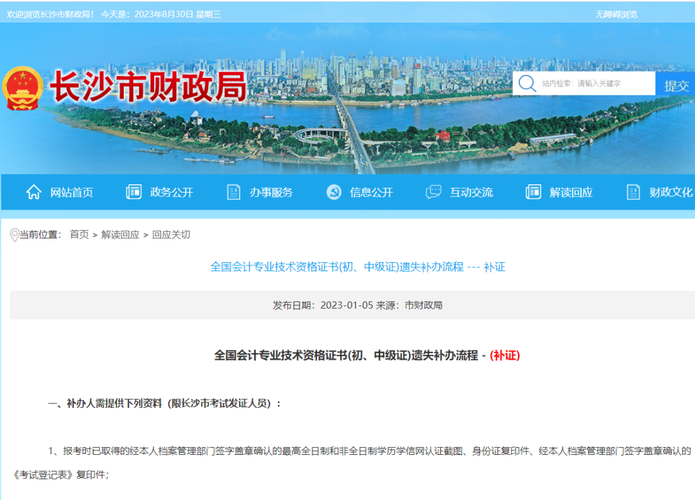The width and height of the screenshot is (695, 500).
Task: Open the 办事服务 menu item
Action: pyautogui.click(x=271, y=193)
